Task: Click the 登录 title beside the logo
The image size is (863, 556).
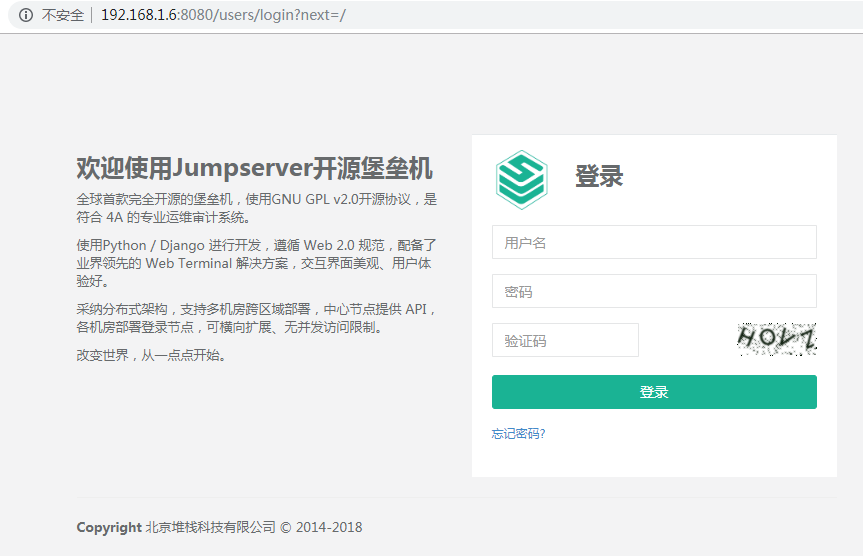Action: (x=599, y=176)
